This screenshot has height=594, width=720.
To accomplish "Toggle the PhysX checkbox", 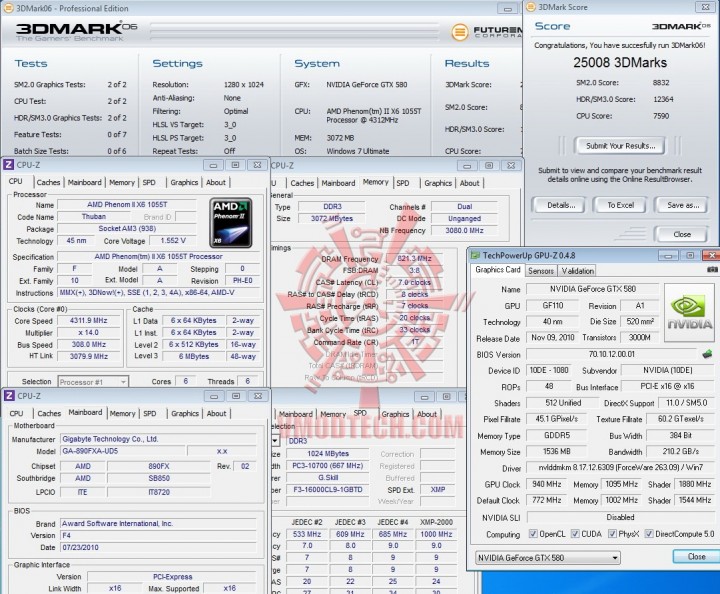I will [612, 534].
